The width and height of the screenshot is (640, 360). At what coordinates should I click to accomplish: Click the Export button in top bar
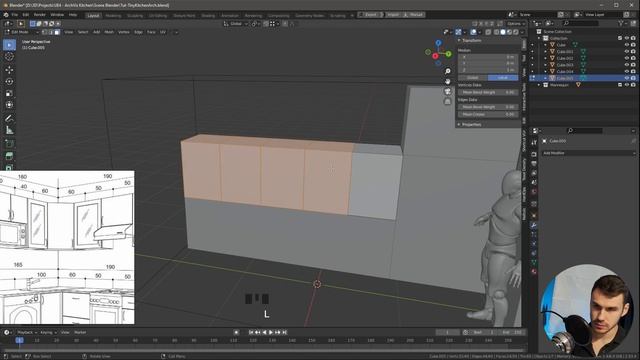371,15
